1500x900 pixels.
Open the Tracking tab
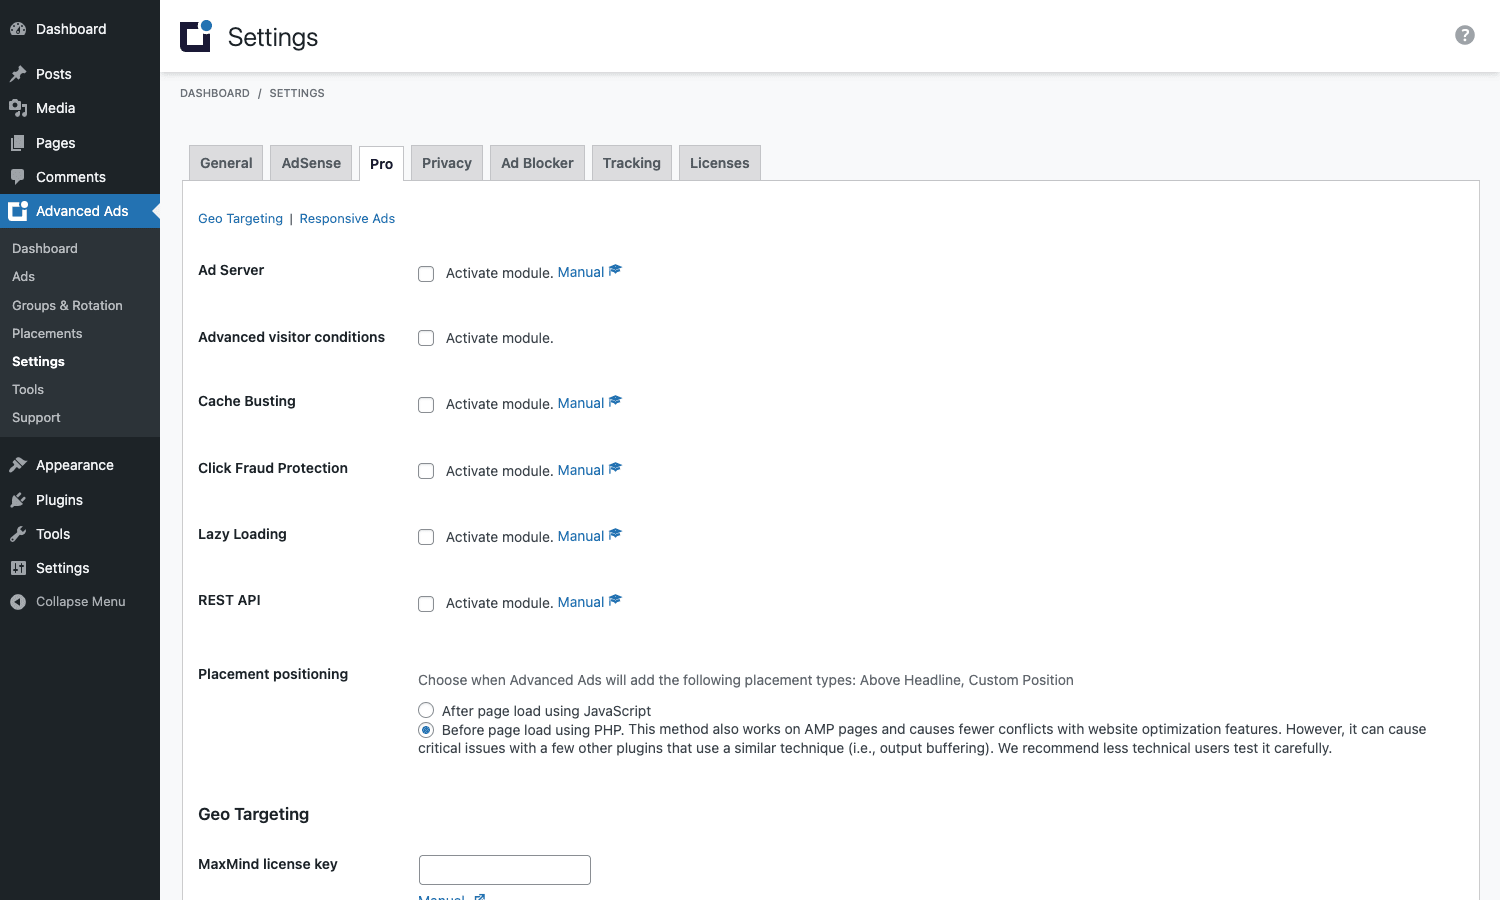[x=631, y=163]
